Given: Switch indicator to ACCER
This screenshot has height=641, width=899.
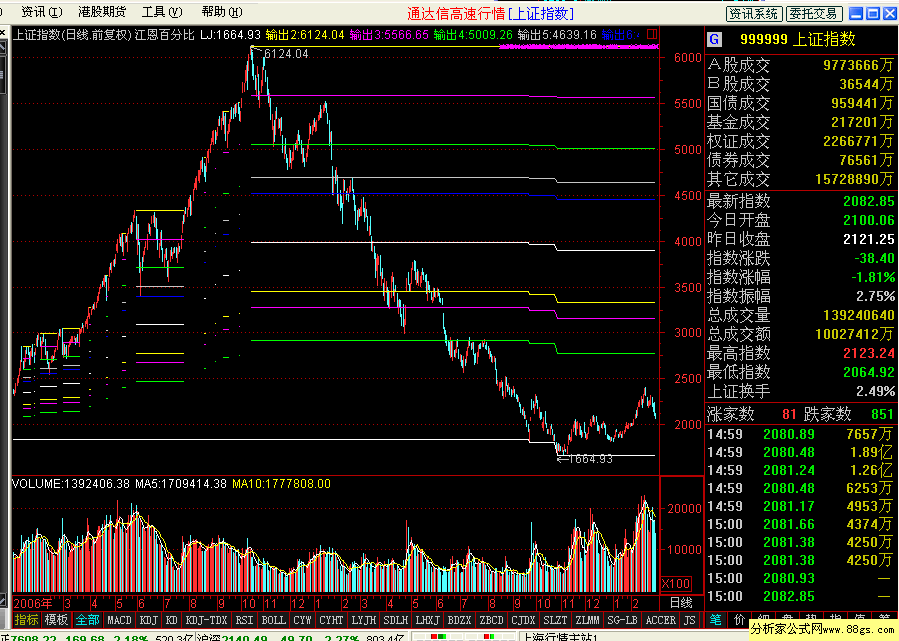Looking at the screenshot, I should (660, 620).
